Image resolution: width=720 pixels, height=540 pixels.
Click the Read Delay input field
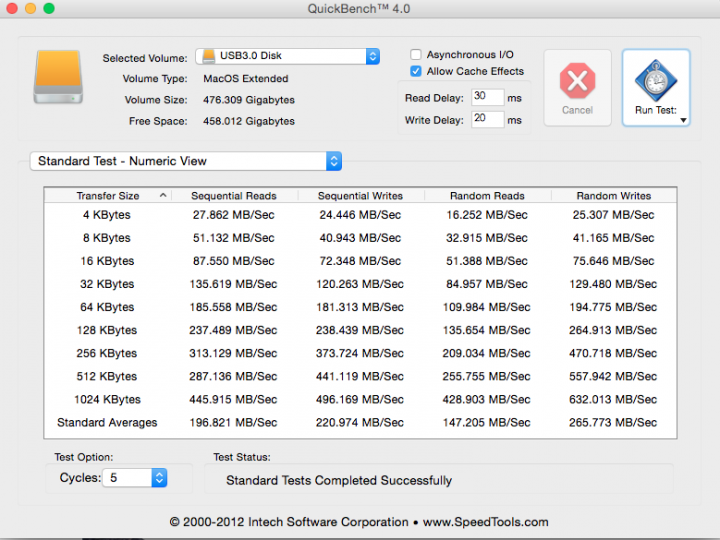(x=487, y=97)
